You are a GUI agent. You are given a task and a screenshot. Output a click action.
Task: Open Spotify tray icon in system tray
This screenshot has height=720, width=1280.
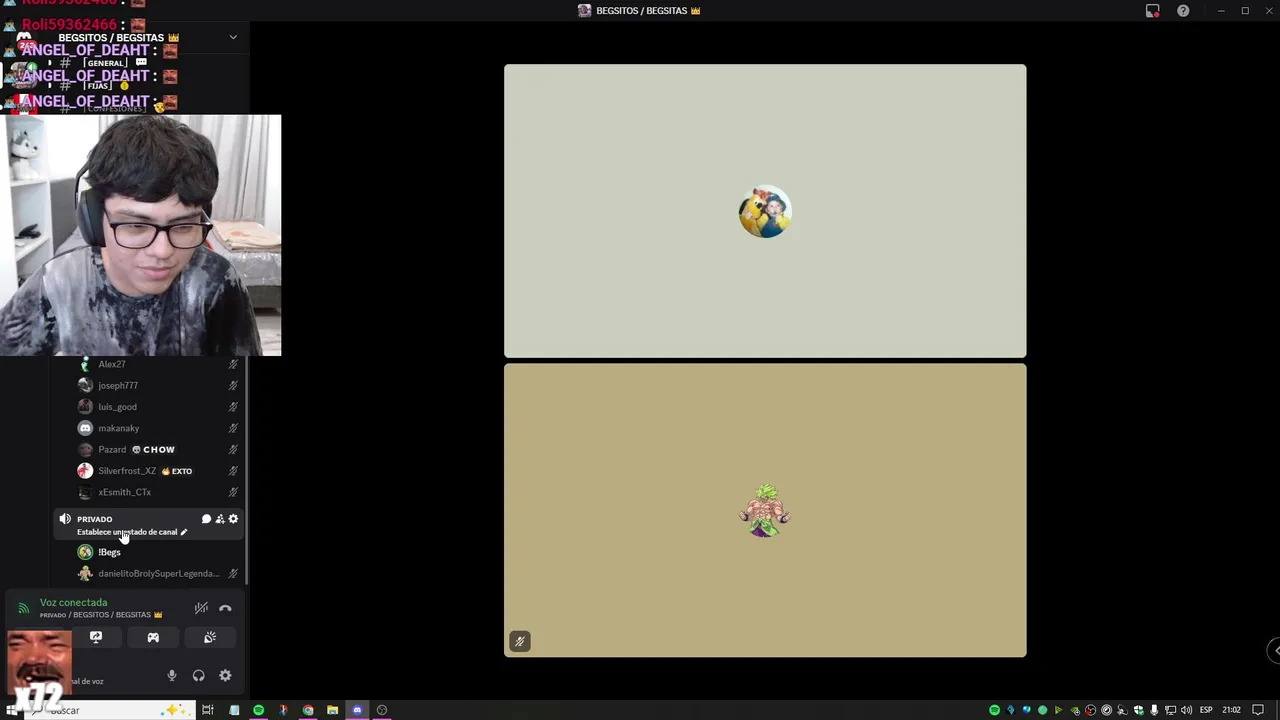point(994,710)
